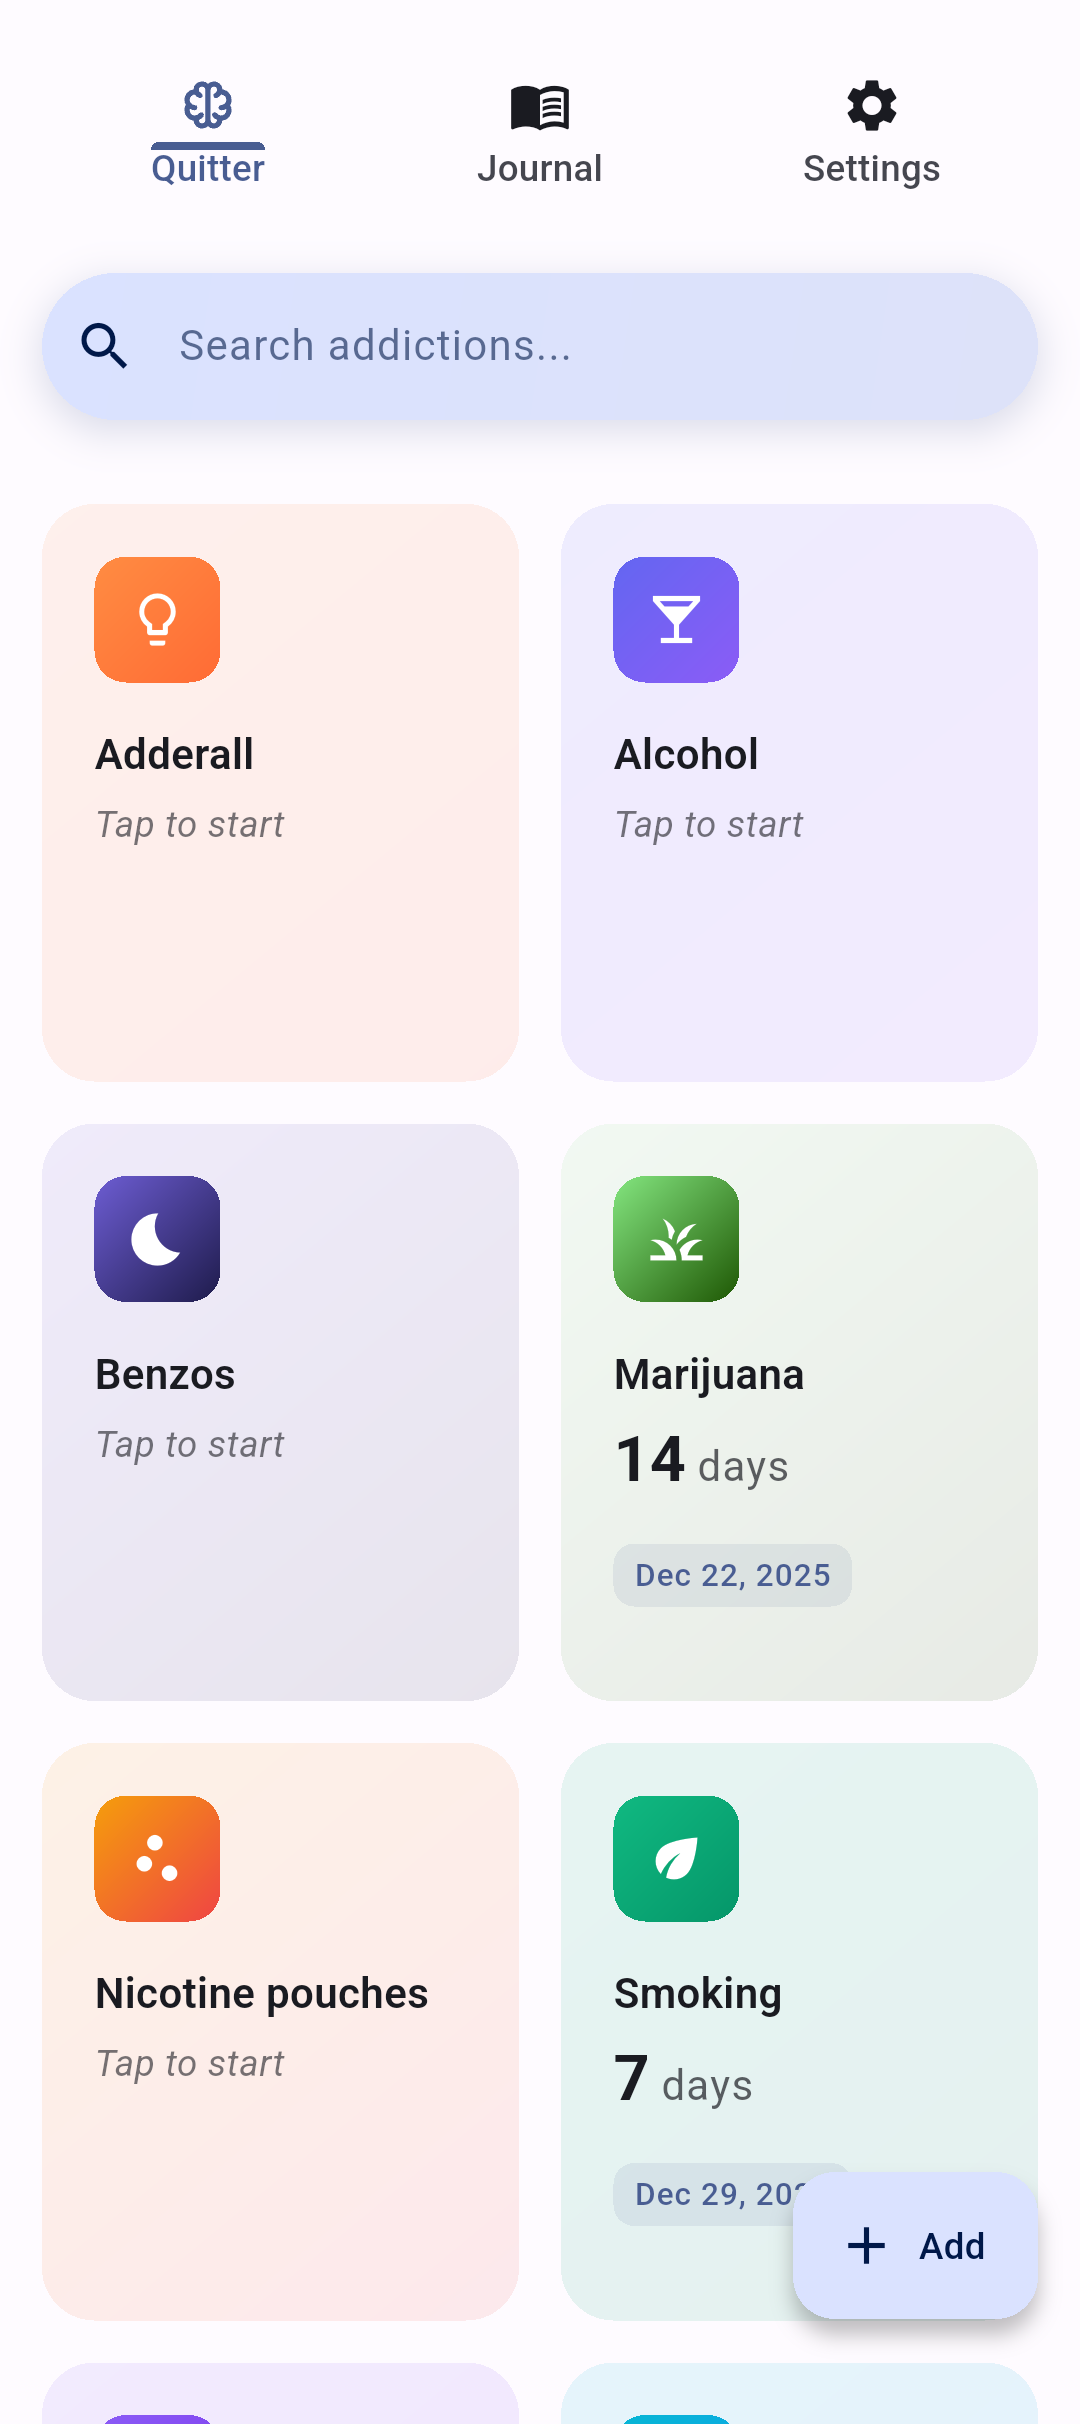Switch to the Journal tab
Screen dimensions: 1080x2424
tap(540, 168)
